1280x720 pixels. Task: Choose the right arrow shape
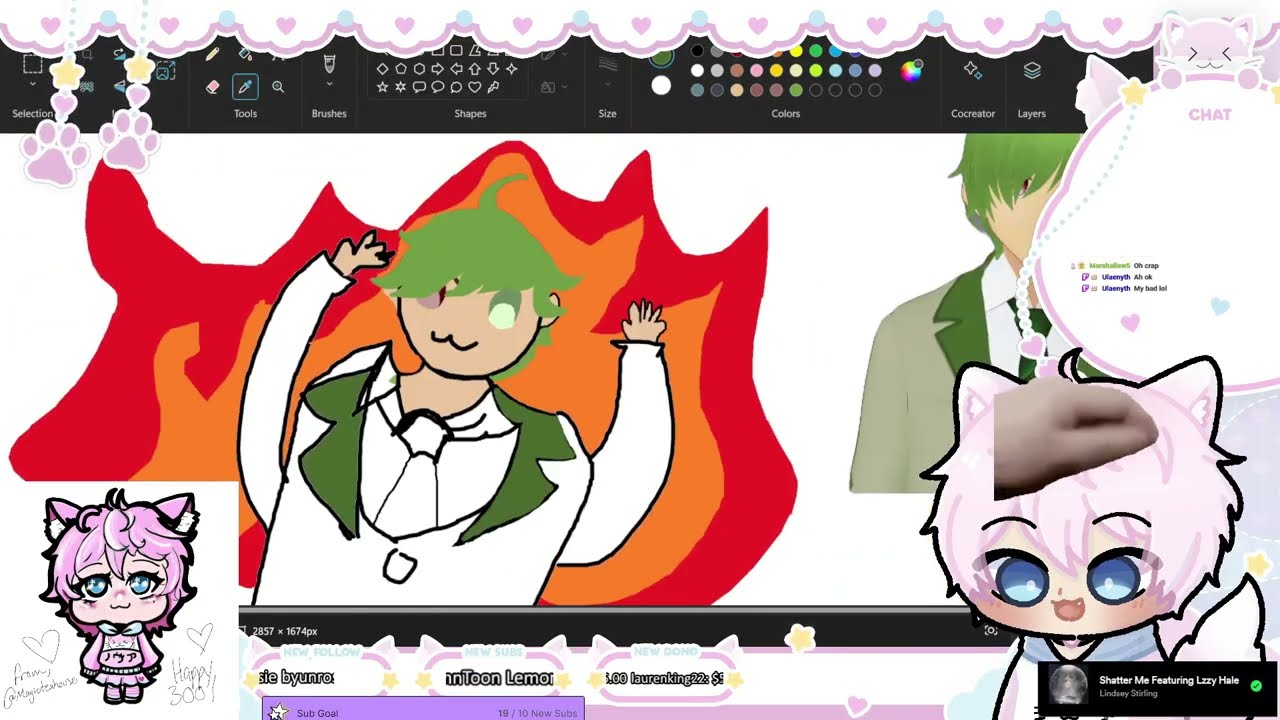(x=437, y=69)
